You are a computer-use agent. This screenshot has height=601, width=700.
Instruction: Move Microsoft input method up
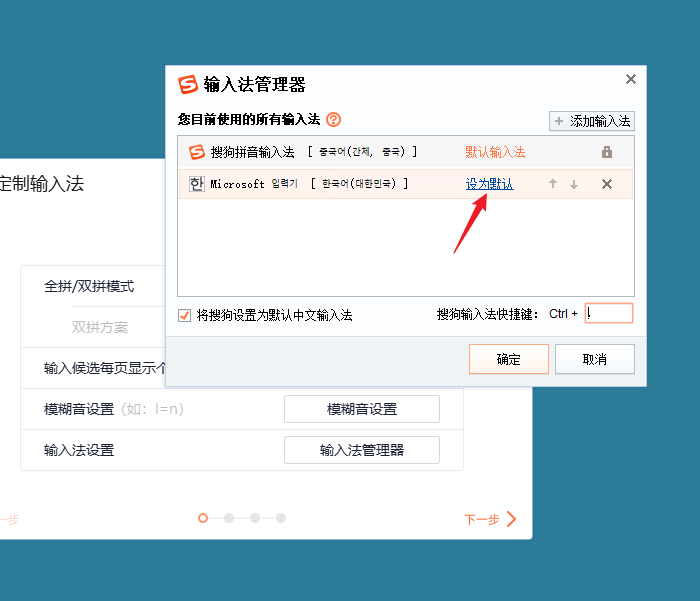coord(553,184)
